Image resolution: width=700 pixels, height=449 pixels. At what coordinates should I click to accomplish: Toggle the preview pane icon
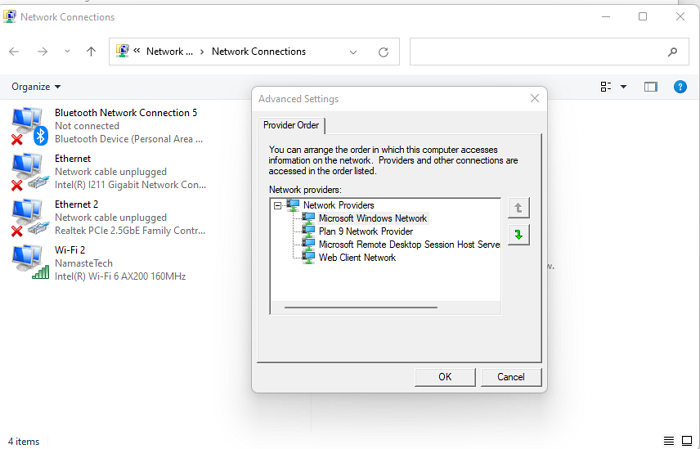(x=650, y=87)
